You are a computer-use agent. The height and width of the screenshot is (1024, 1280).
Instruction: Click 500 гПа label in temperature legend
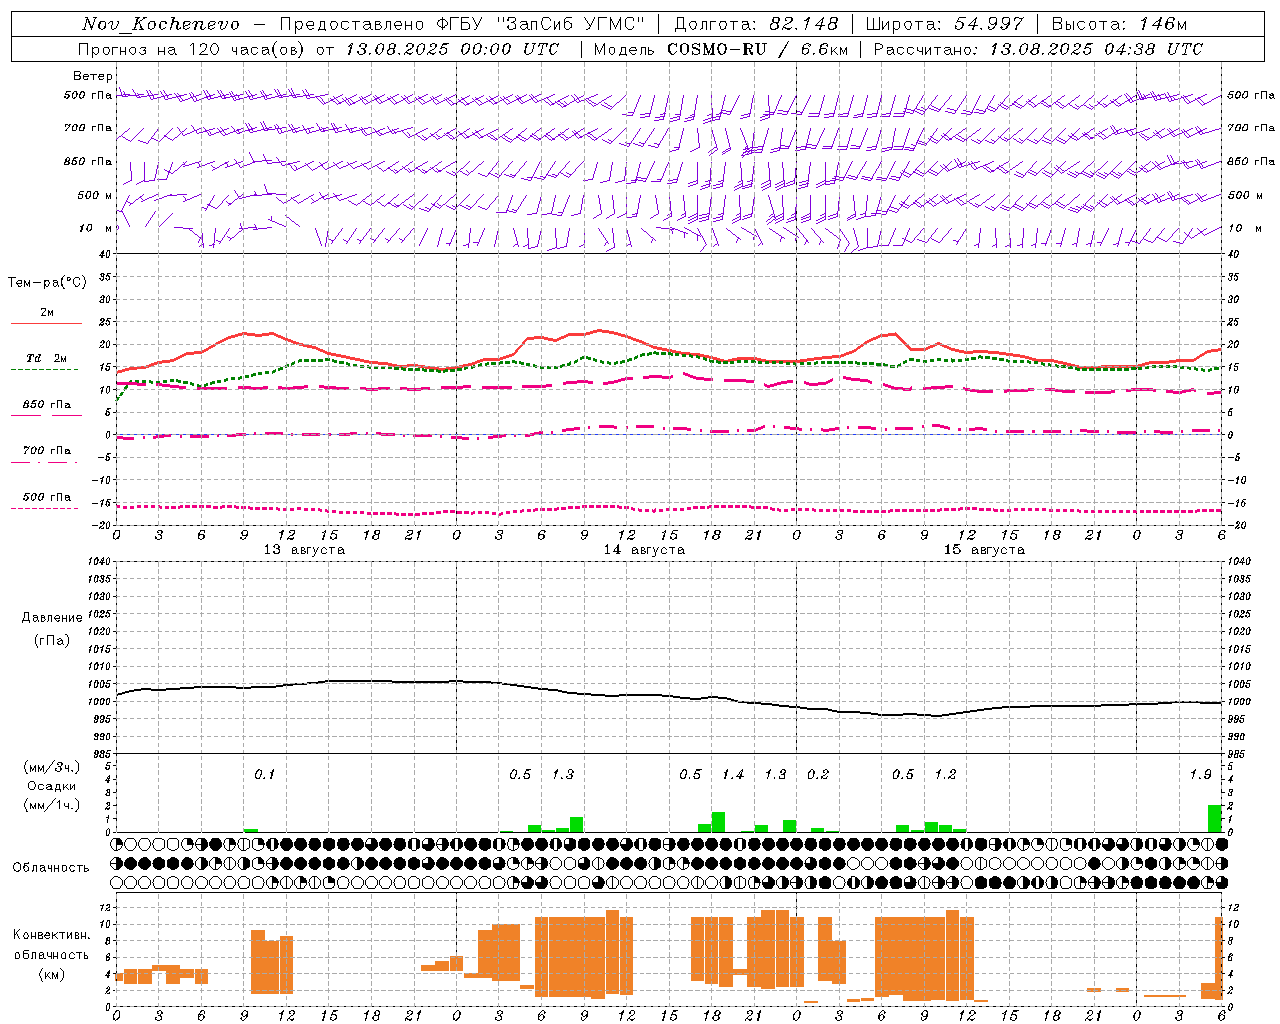pos(47,497)
